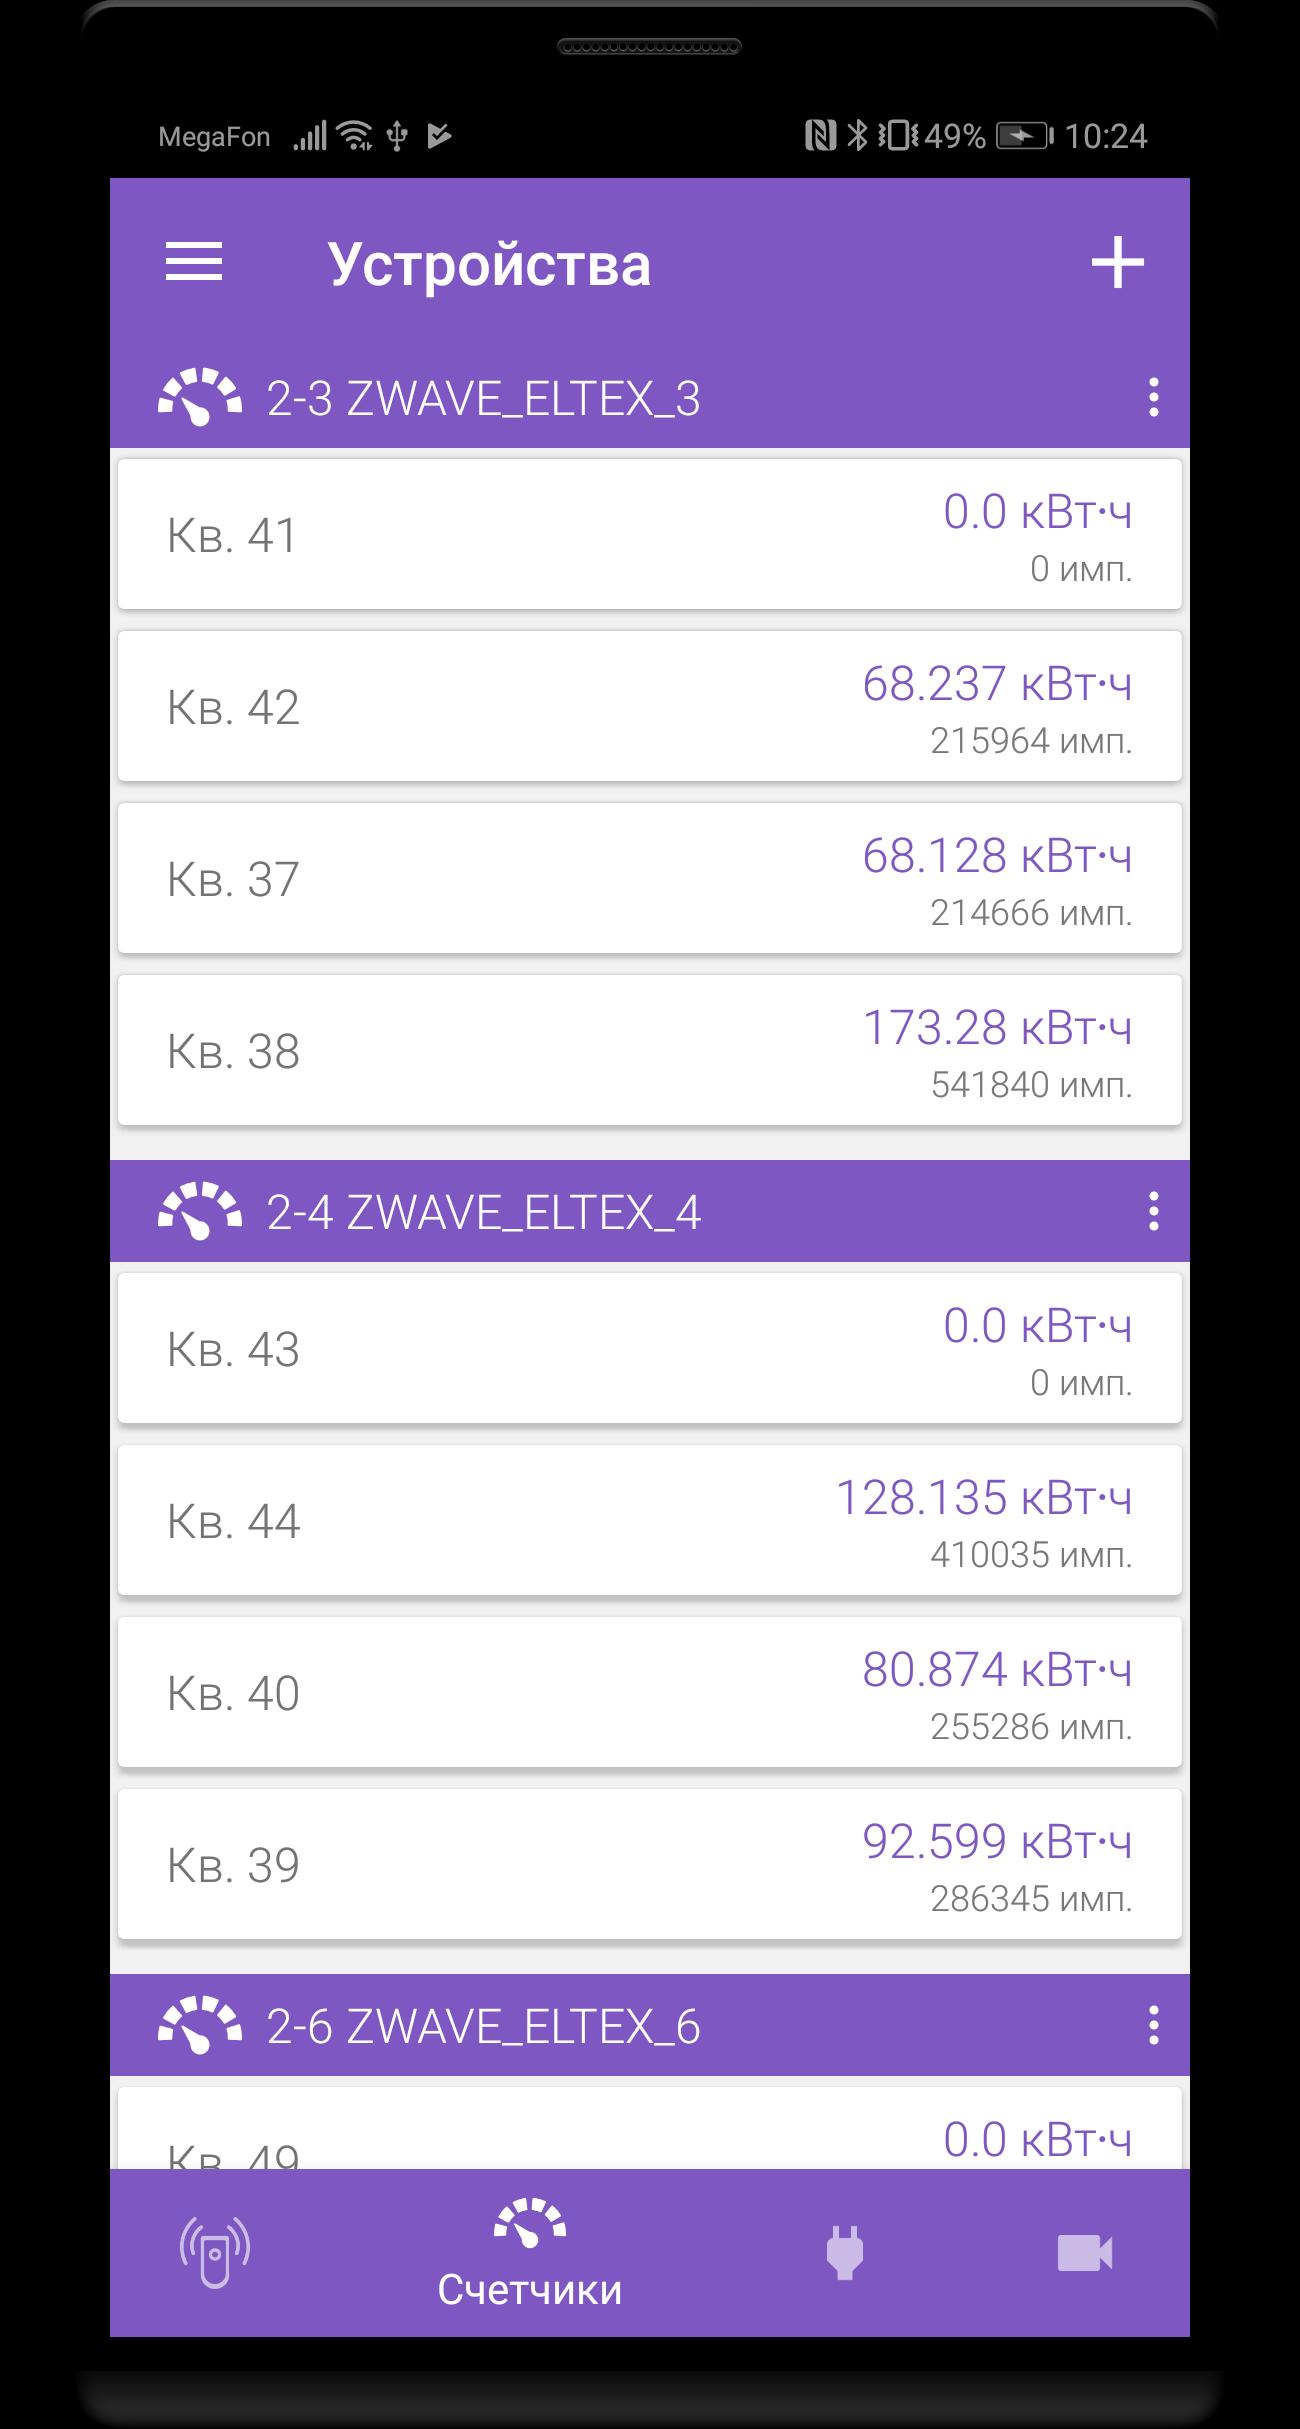Open options for 2-3 ZWAVE_ELTEX_3

(x=1153, y=398)
